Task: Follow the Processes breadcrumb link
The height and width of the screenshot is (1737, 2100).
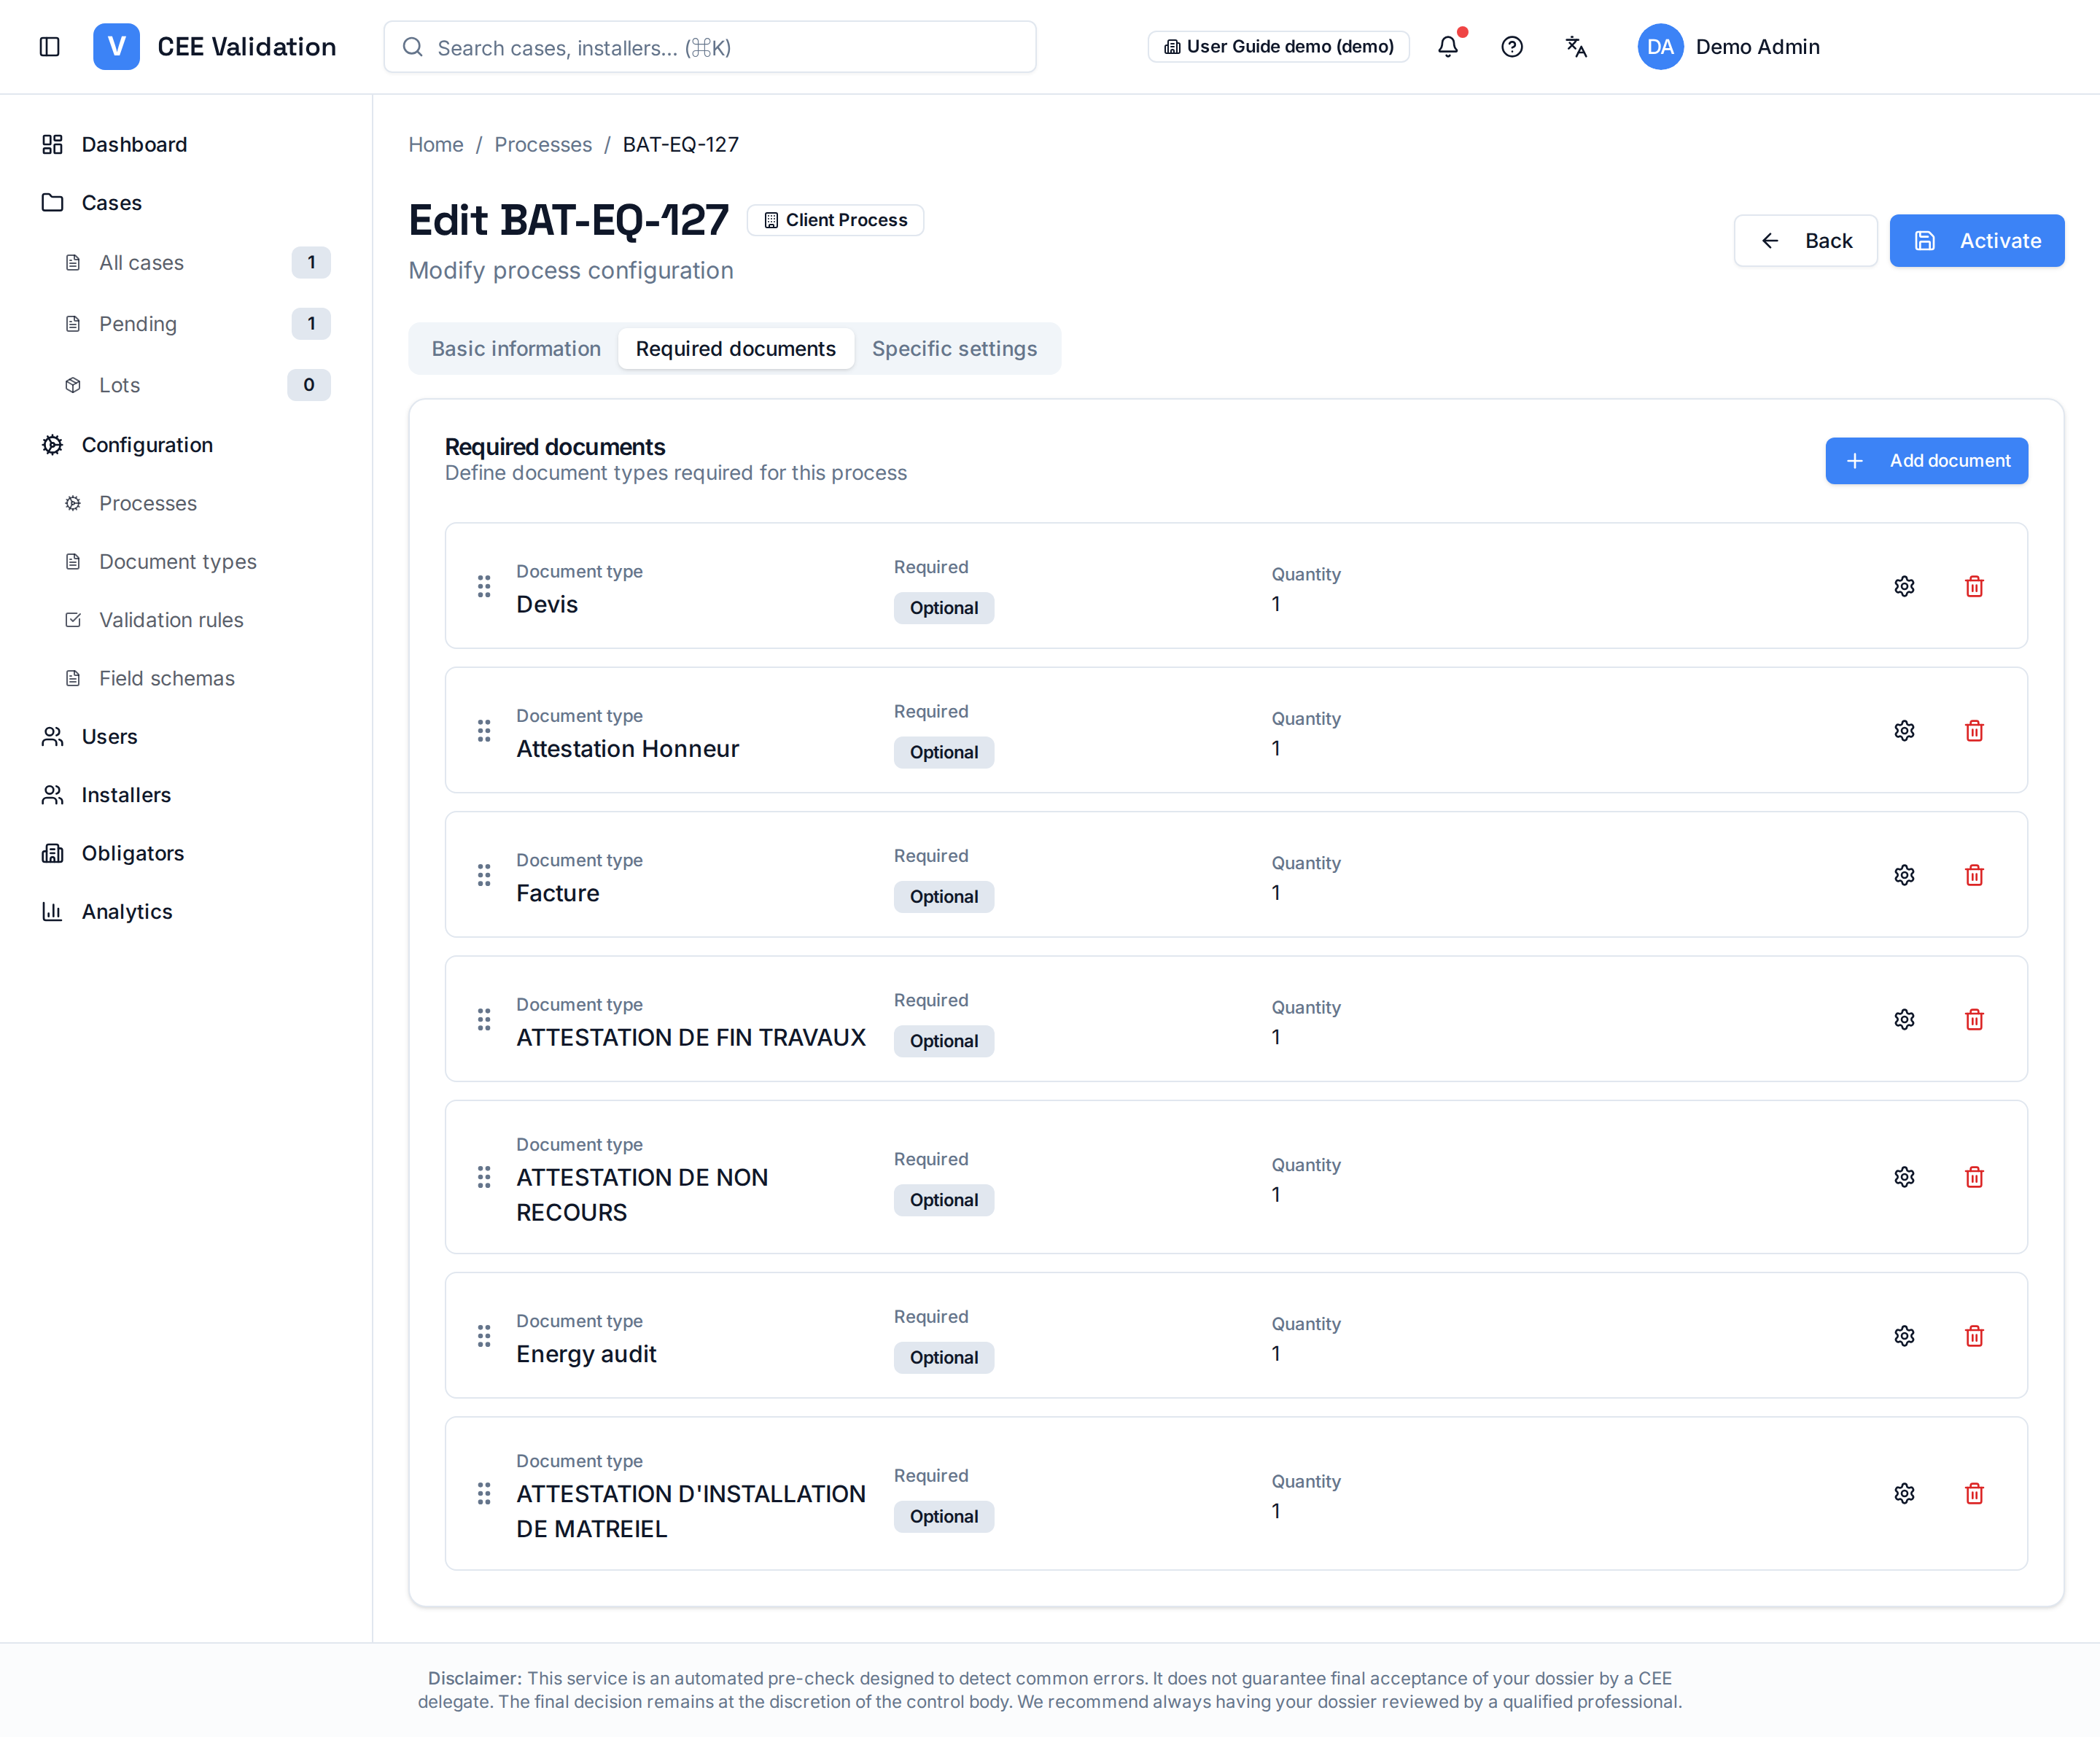Action: click(x=543, y=144)
